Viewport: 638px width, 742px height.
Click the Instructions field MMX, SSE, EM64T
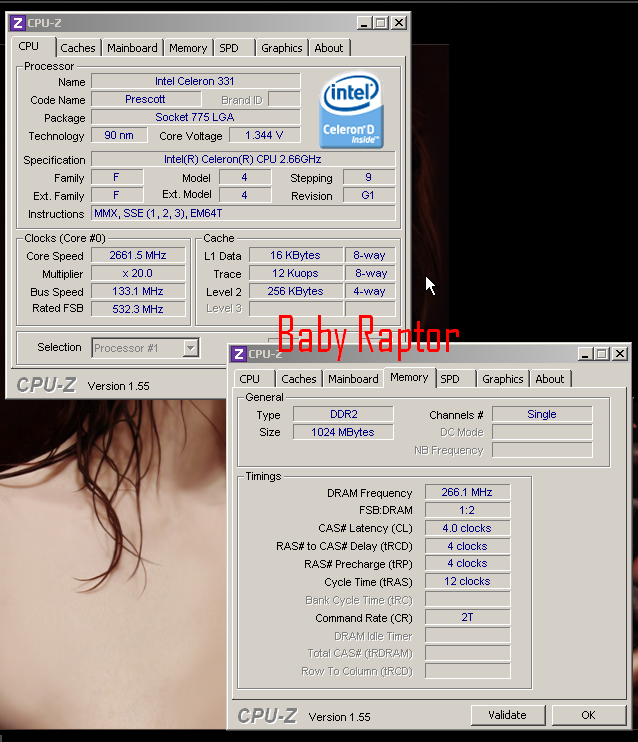coord(243,213)
